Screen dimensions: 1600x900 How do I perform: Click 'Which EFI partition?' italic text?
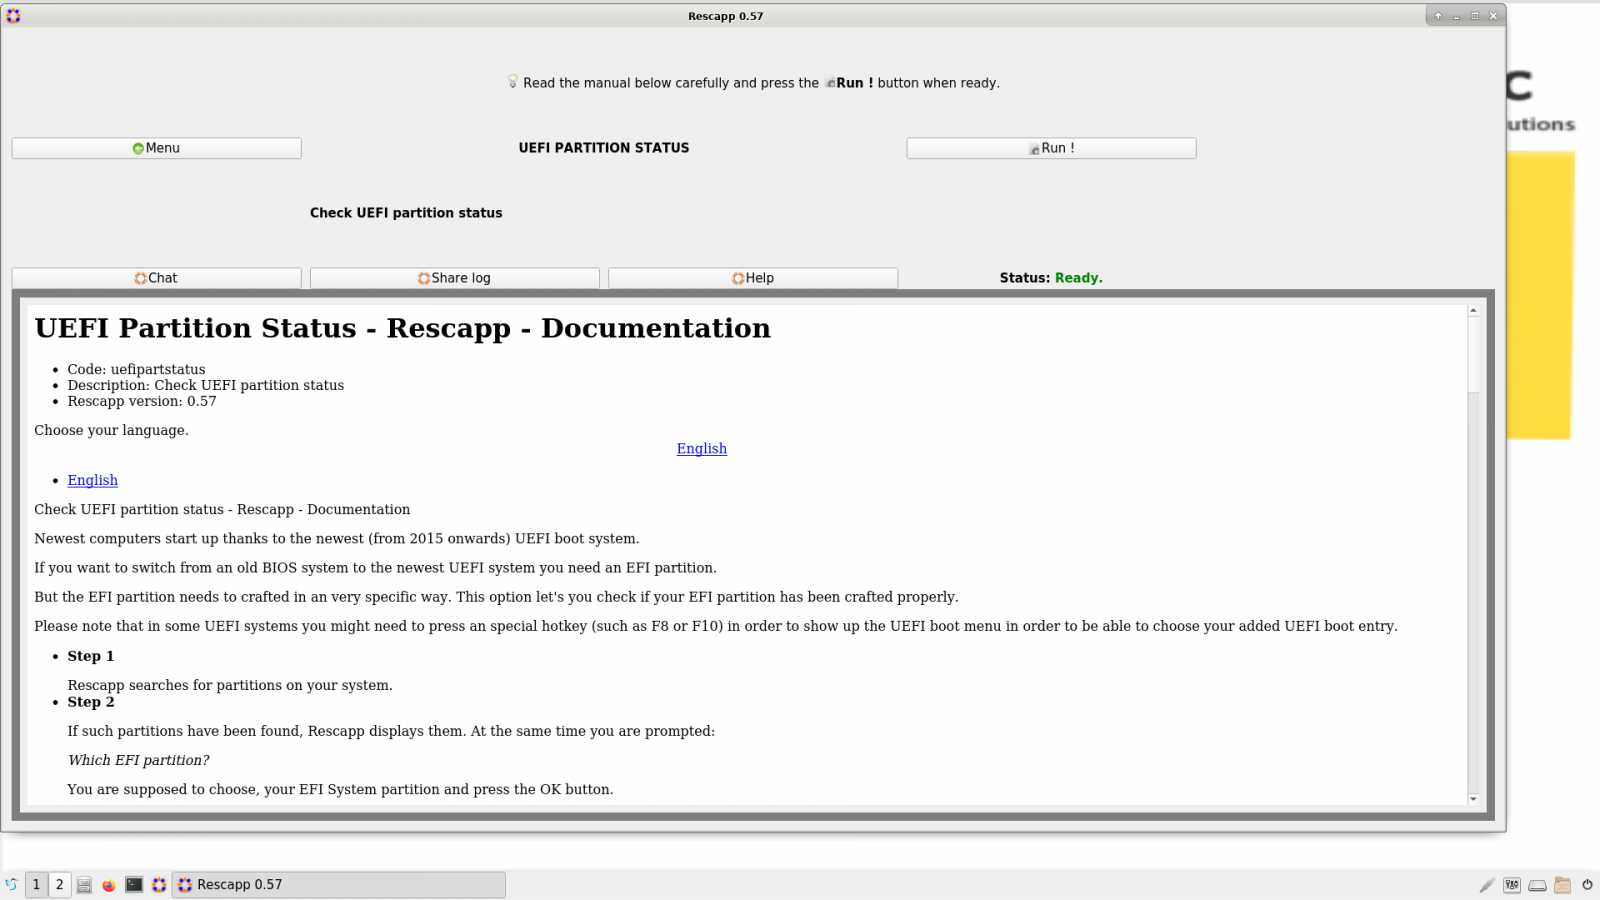point(139,760)
